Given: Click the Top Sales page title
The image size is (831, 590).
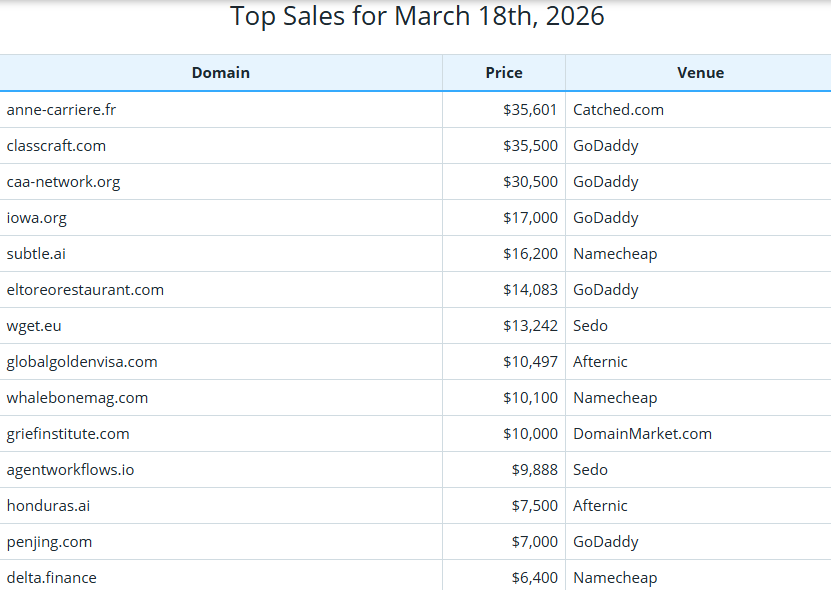Looking at the screenshot, I should coord(416,16).
